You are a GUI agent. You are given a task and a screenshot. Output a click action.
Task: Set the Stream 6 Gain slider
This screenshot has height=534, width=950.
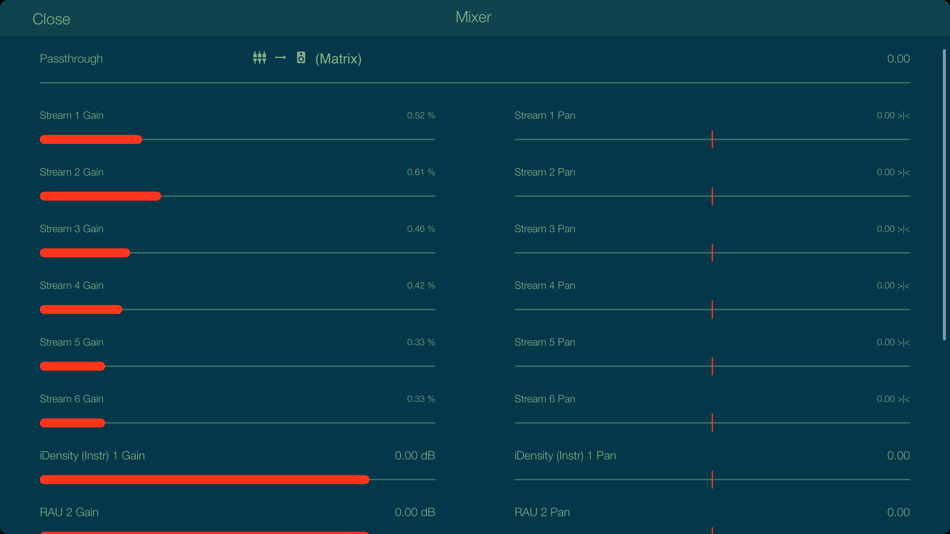238,422
